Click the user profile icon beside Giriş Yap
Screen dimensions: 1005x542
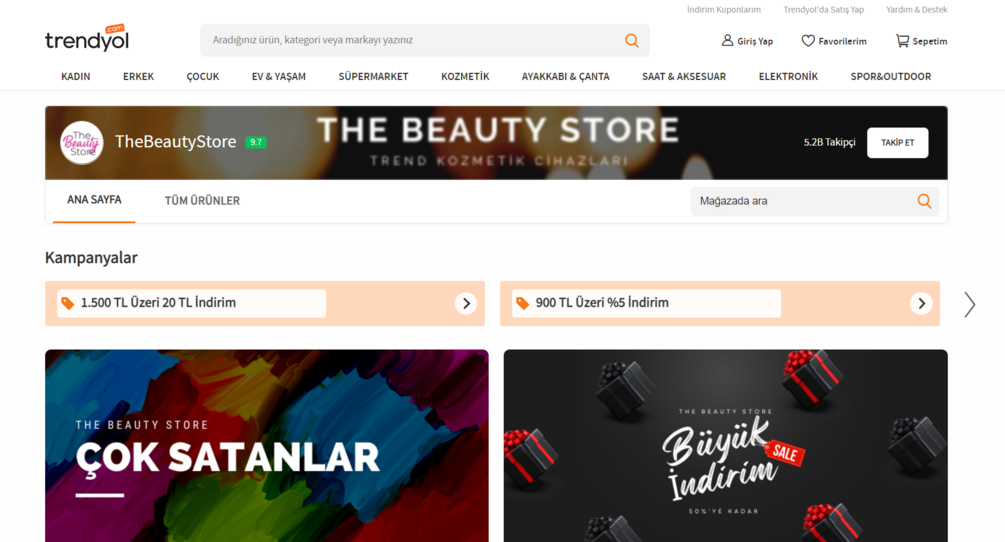point(727,40)
